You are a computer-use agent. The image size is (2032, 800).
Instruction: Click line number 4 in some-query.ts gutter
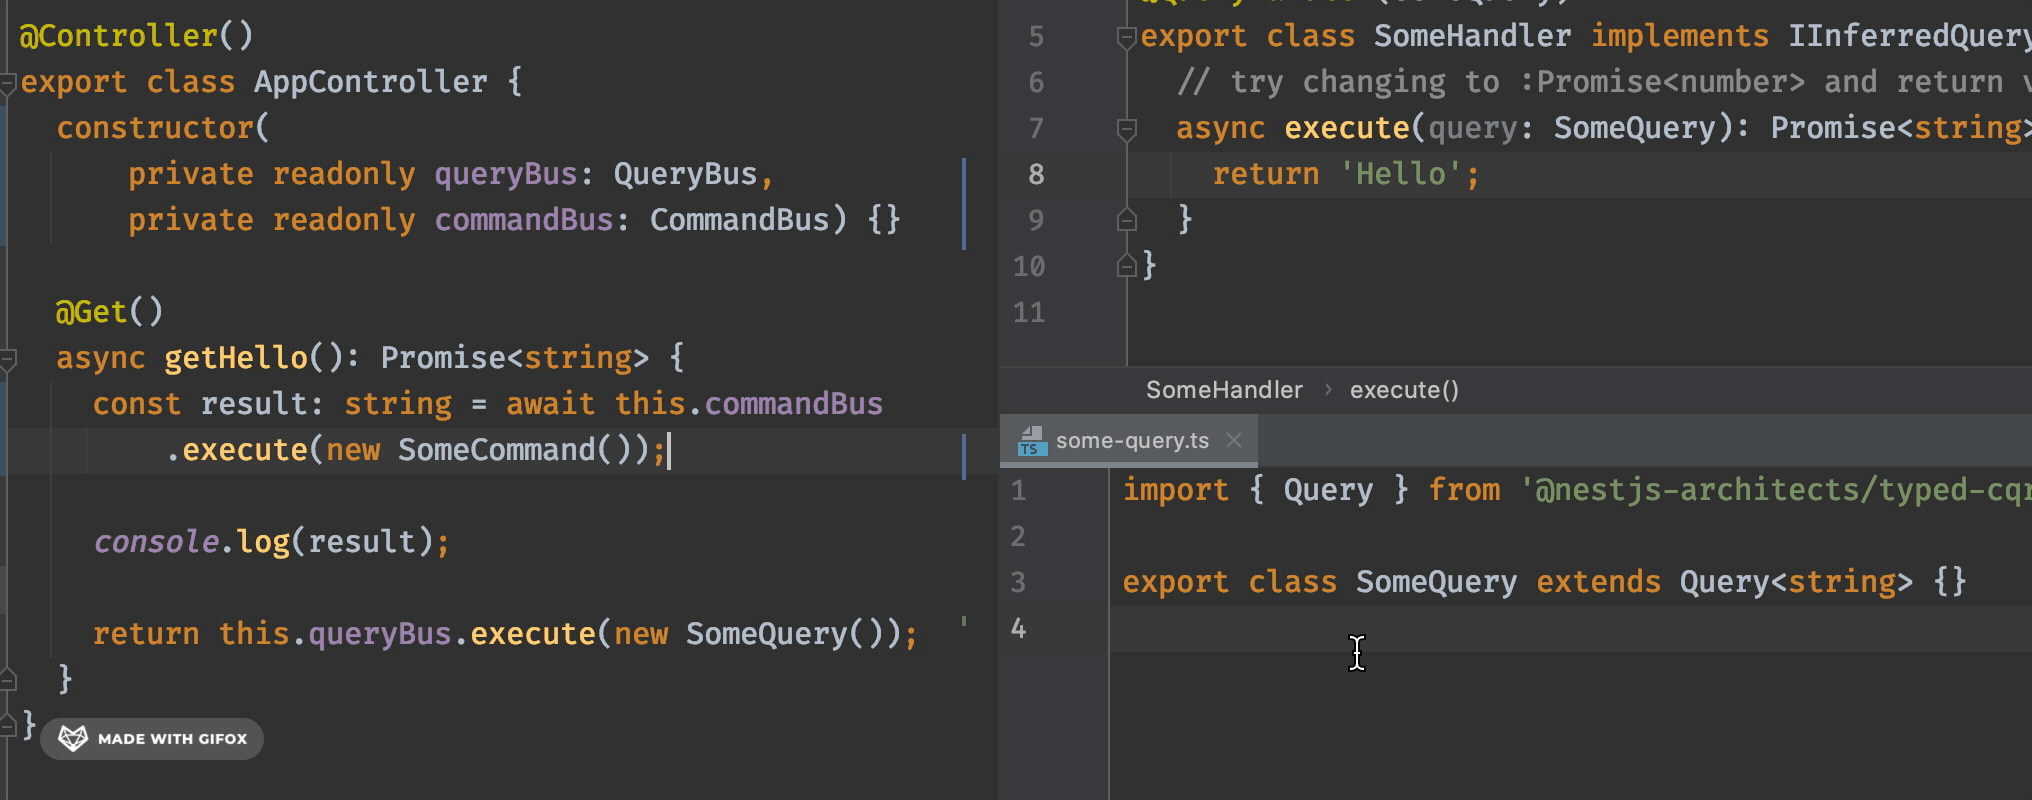coord(1018,628)
